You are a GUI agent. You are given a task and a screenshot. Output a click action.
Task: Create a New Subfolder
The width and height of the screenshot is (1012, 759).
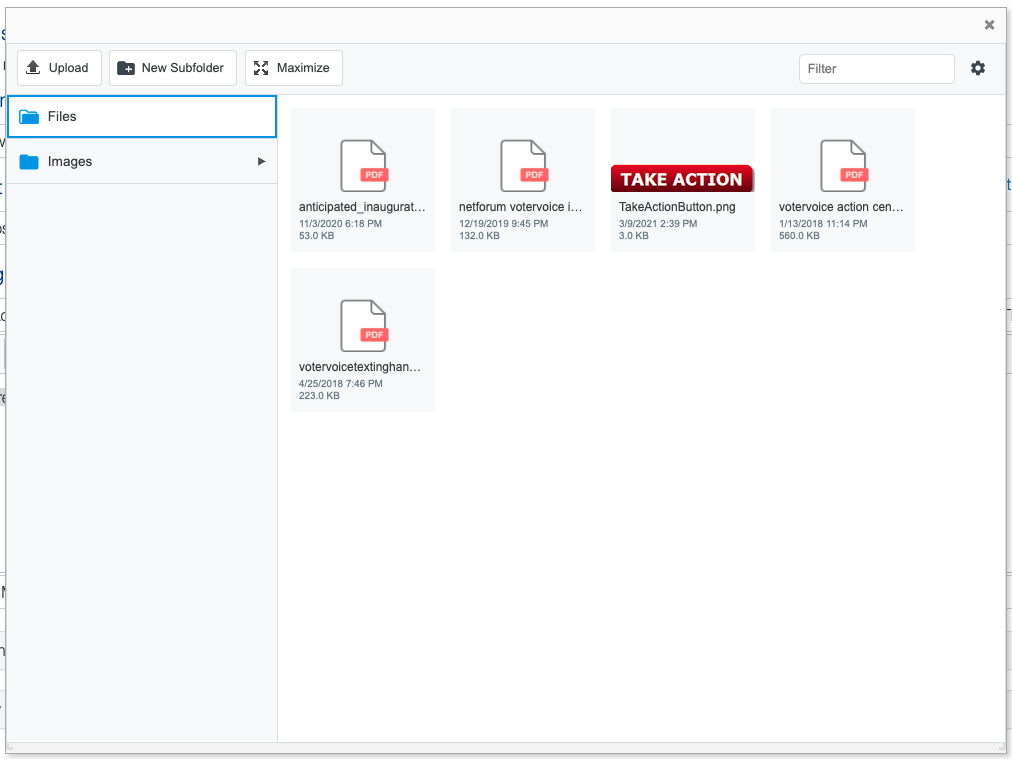pos(173,68)
